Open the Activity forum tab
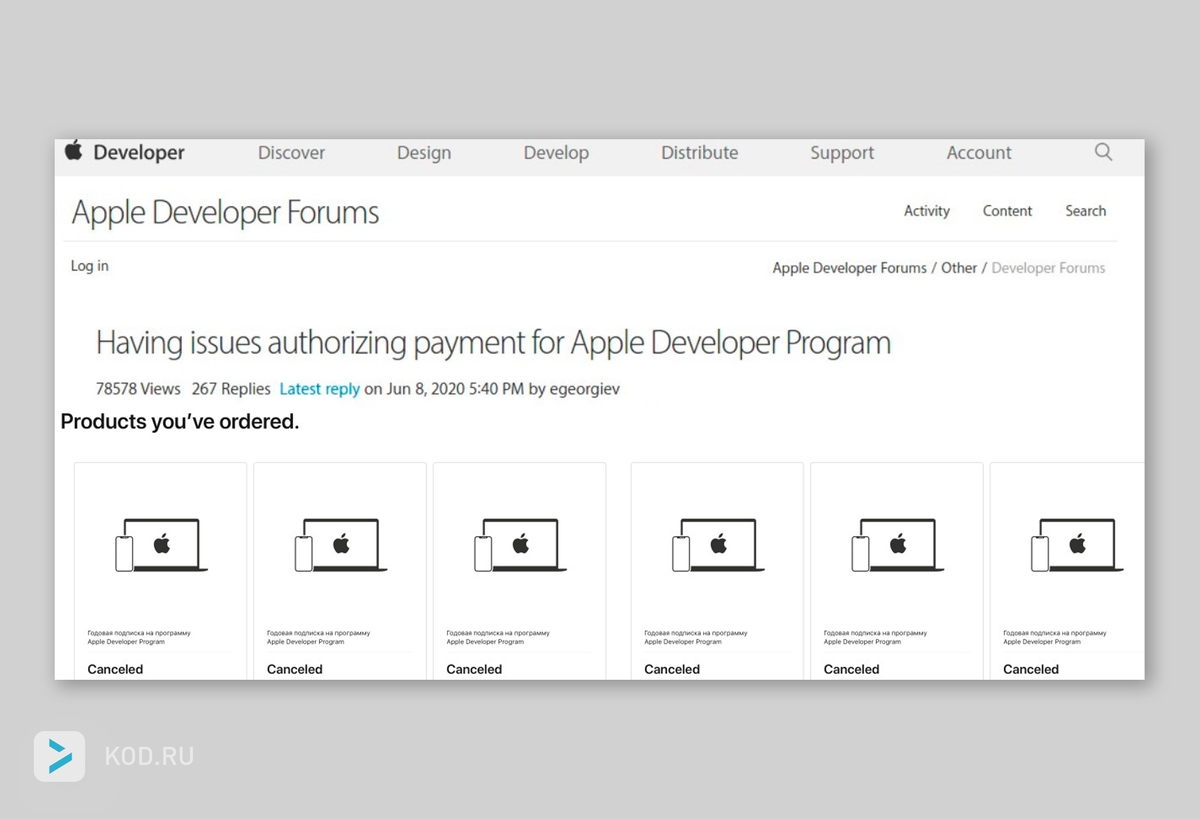The image size is (1200, 819). tap(927, 211)
